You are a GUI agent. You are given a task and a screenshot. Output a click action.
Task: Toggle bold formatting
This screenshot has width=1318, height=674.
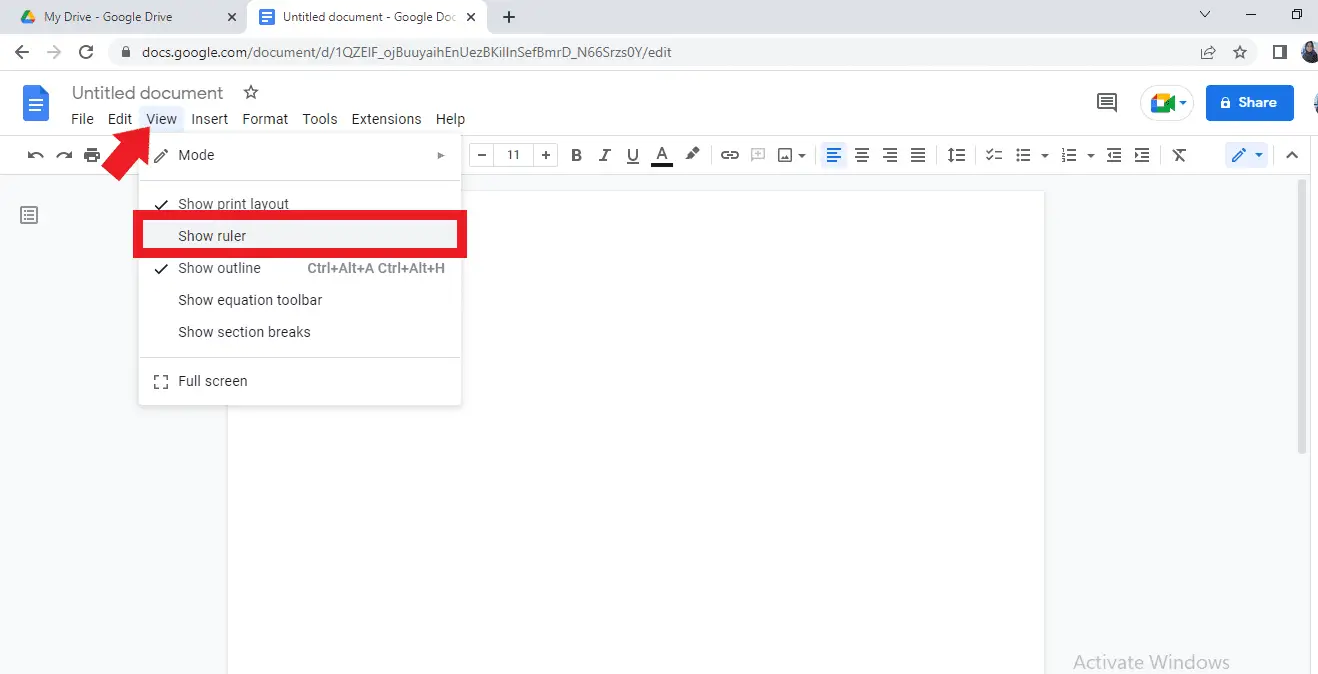point(576,155)
